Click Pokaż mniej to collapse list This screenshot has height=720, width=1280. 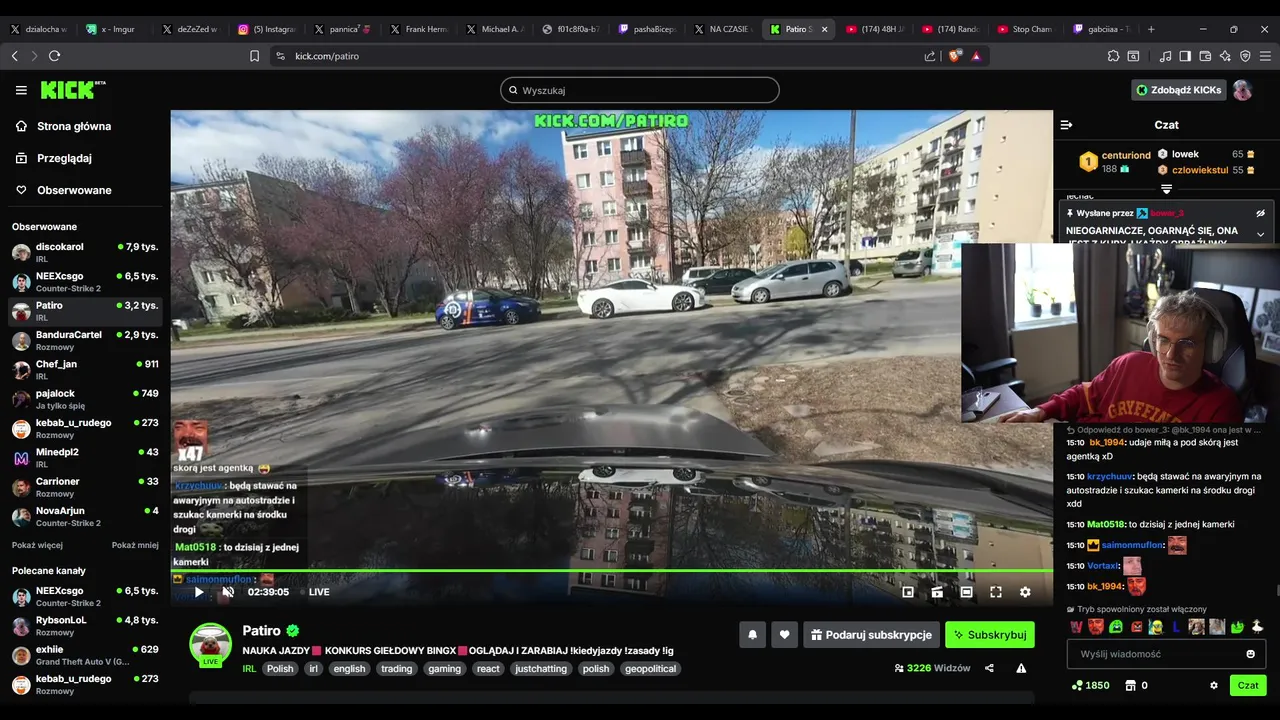pyautogui.click(x=135, y=545)
